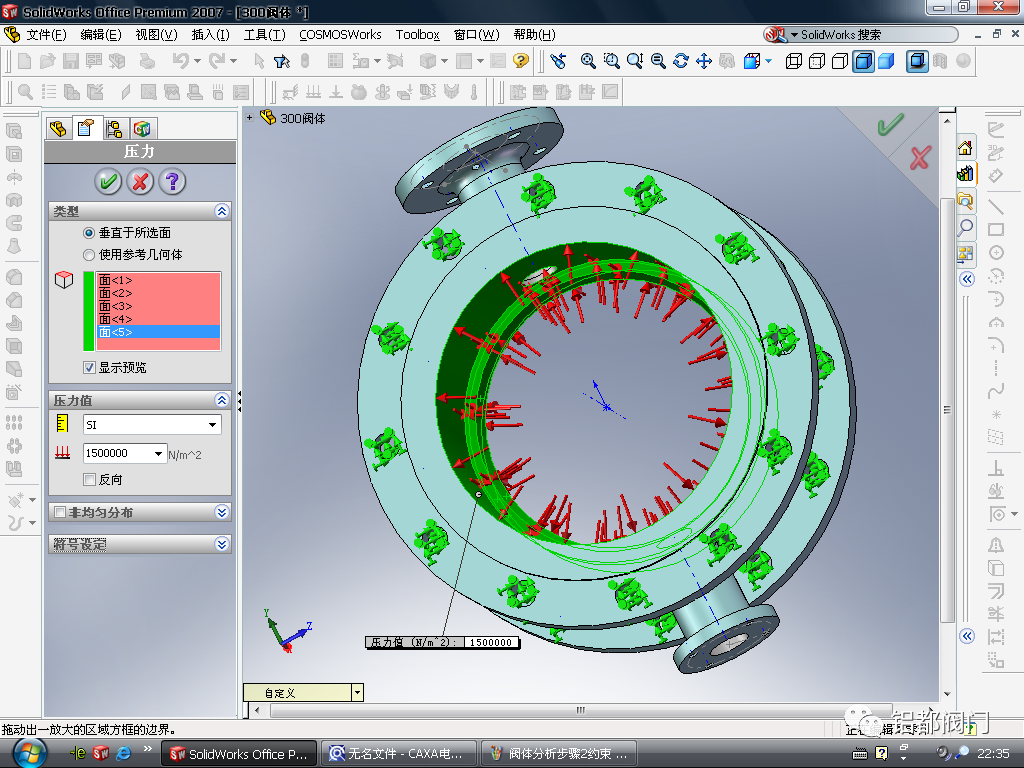Select 面<3> in the face list
This screenshot has width=1024, height=768.
(115, 306)
